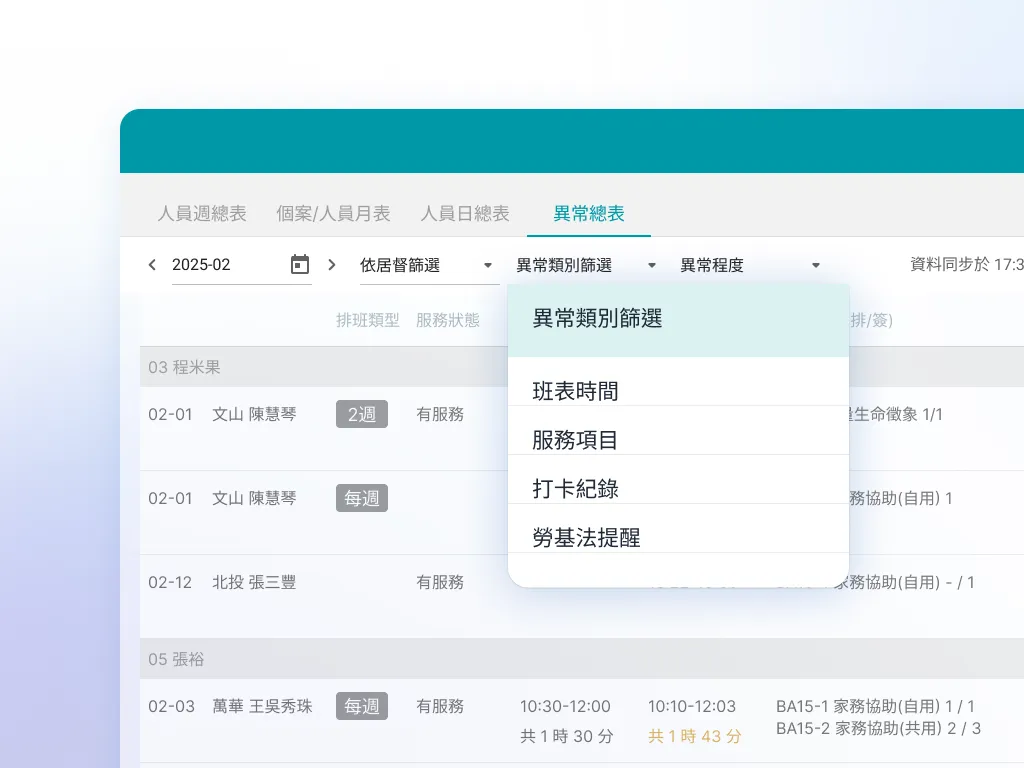Switch to 人員日總表 tab
This screenshot has height=768, width=1024.
click(465, 214)
